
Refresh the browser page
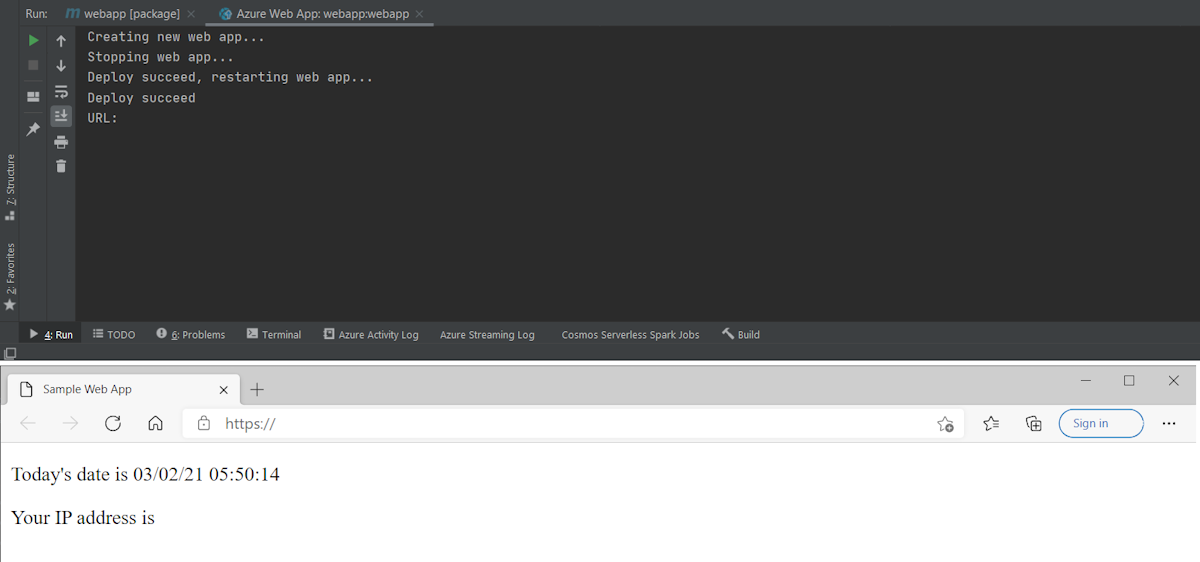(113, 424)
